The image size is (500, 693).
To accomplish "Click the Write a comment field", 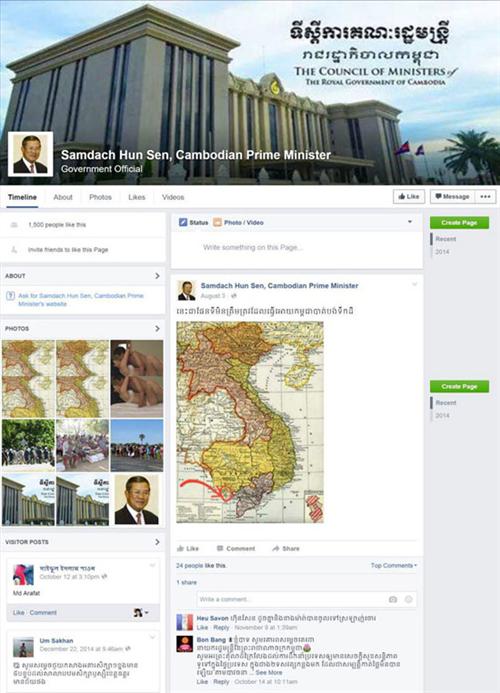I will click(292, 599).
